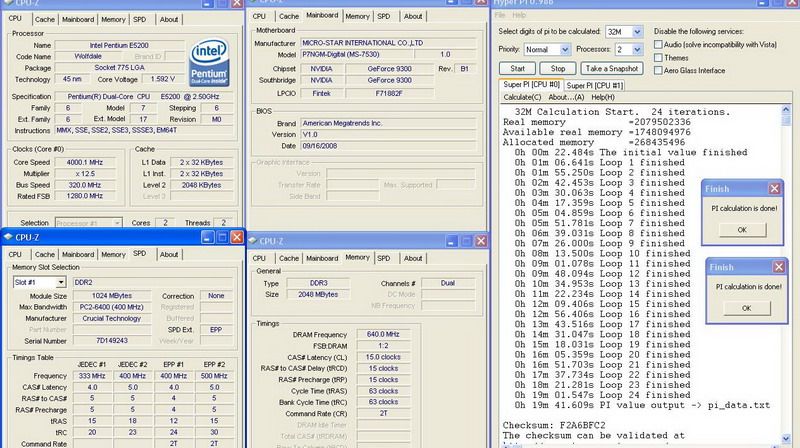800x448 pixels.
Task: Close the upper Finish dialog with its X
Action: [x=774, y=189]
